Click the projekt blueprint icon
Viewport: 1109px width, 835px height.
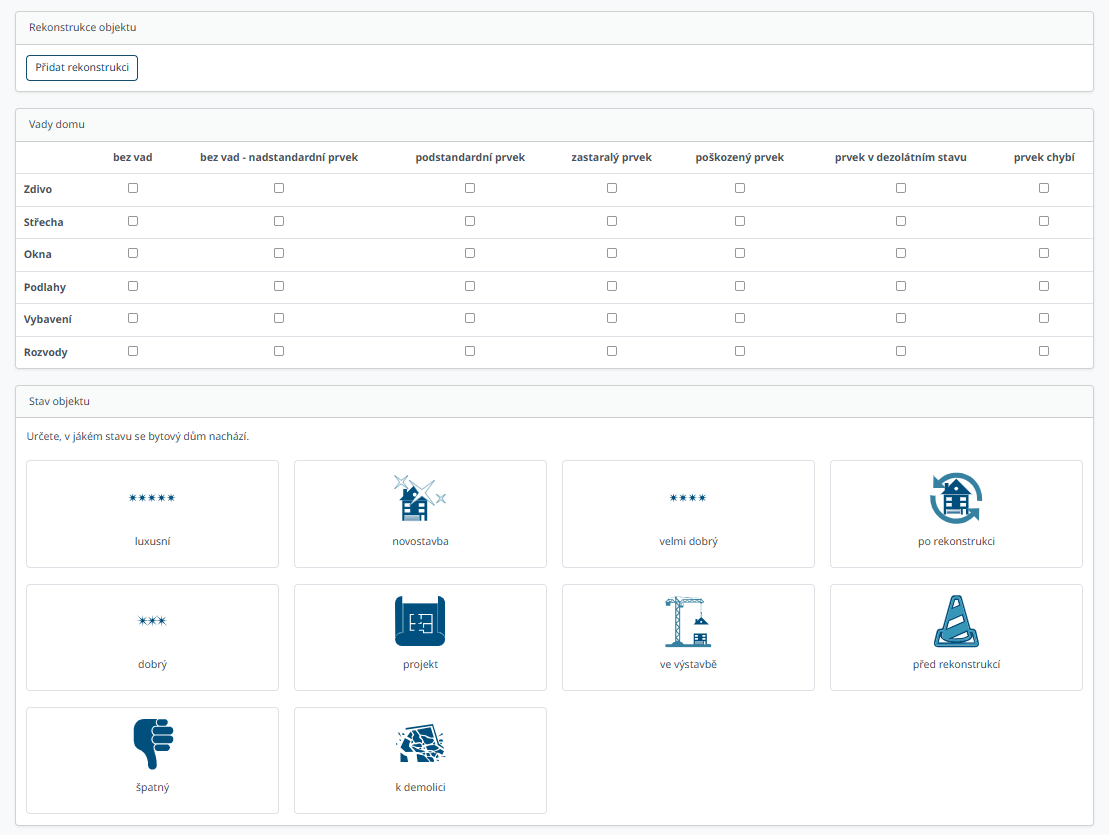[420, 621]
